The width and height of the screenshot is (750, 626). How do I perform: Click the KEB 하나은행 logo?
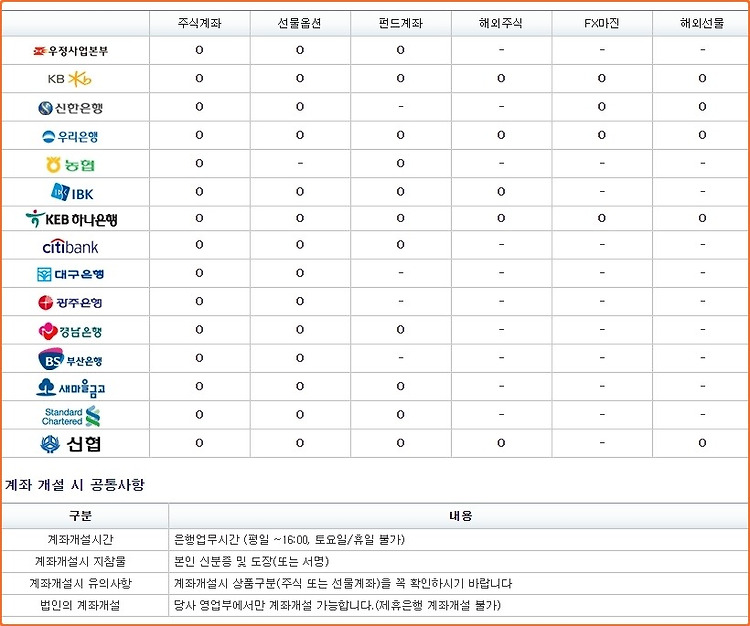pyautogui.click(x=71, y=219)
